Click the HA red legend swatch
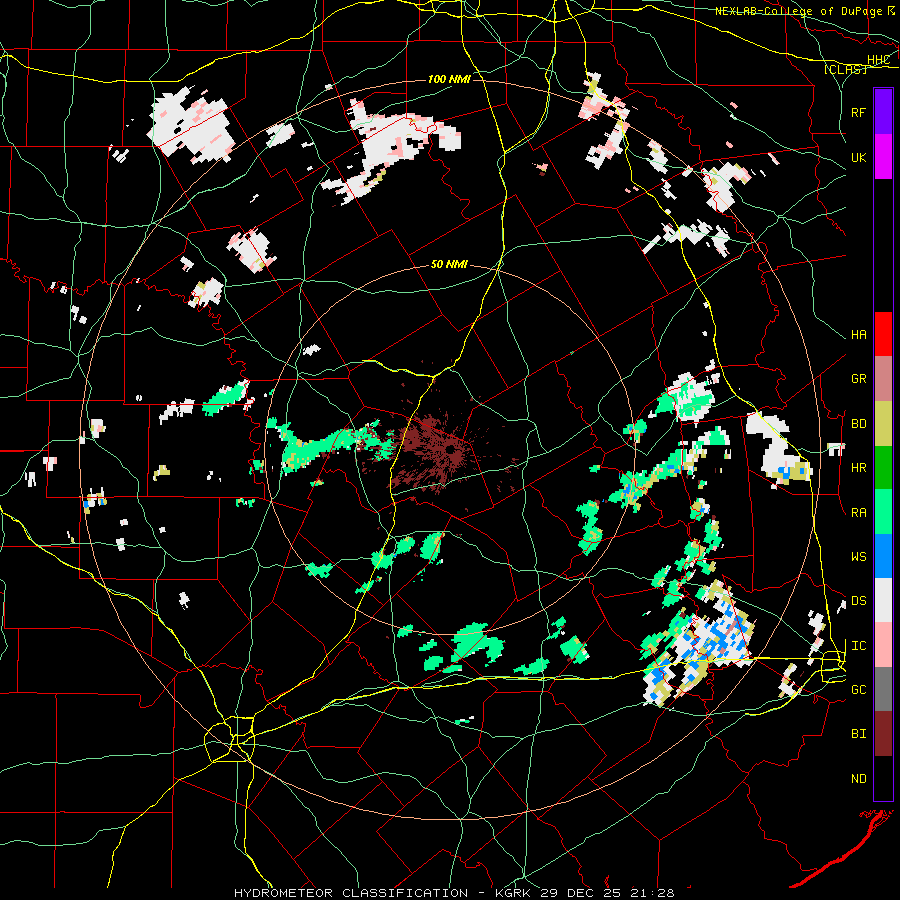Image resolution: width=900 pixels, height=900 pixels. [x=883, y=334]
